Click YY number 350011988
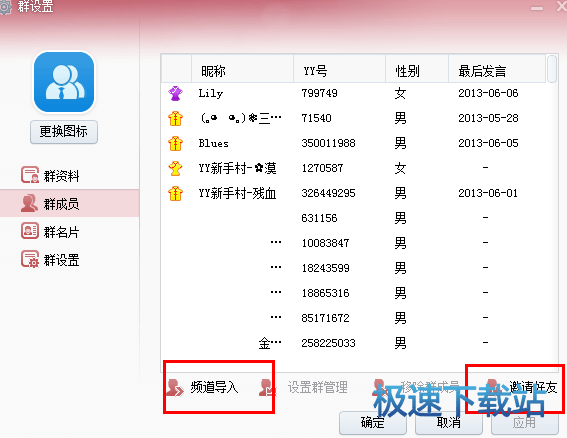The image size is (567, 438). (x=329, y=143)
